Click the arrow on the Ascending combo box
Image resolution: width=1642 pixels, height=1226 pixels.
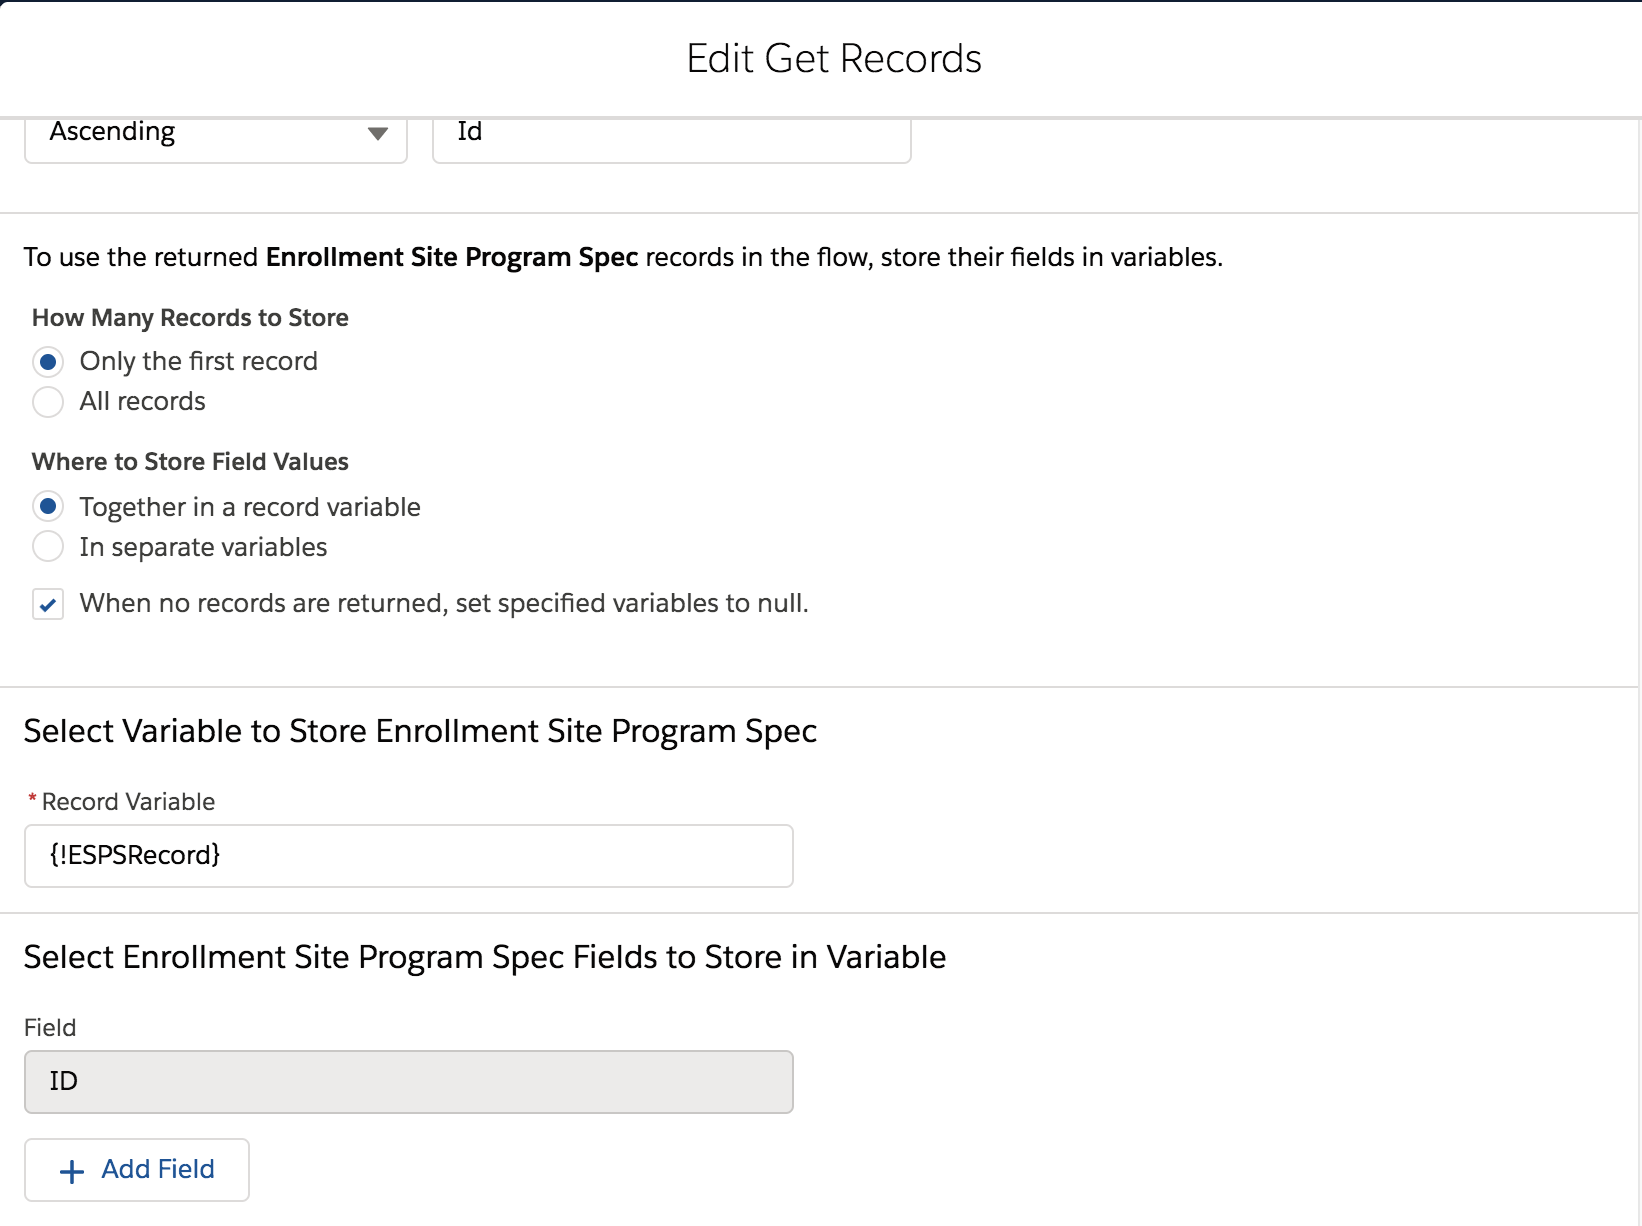(377, 134)
